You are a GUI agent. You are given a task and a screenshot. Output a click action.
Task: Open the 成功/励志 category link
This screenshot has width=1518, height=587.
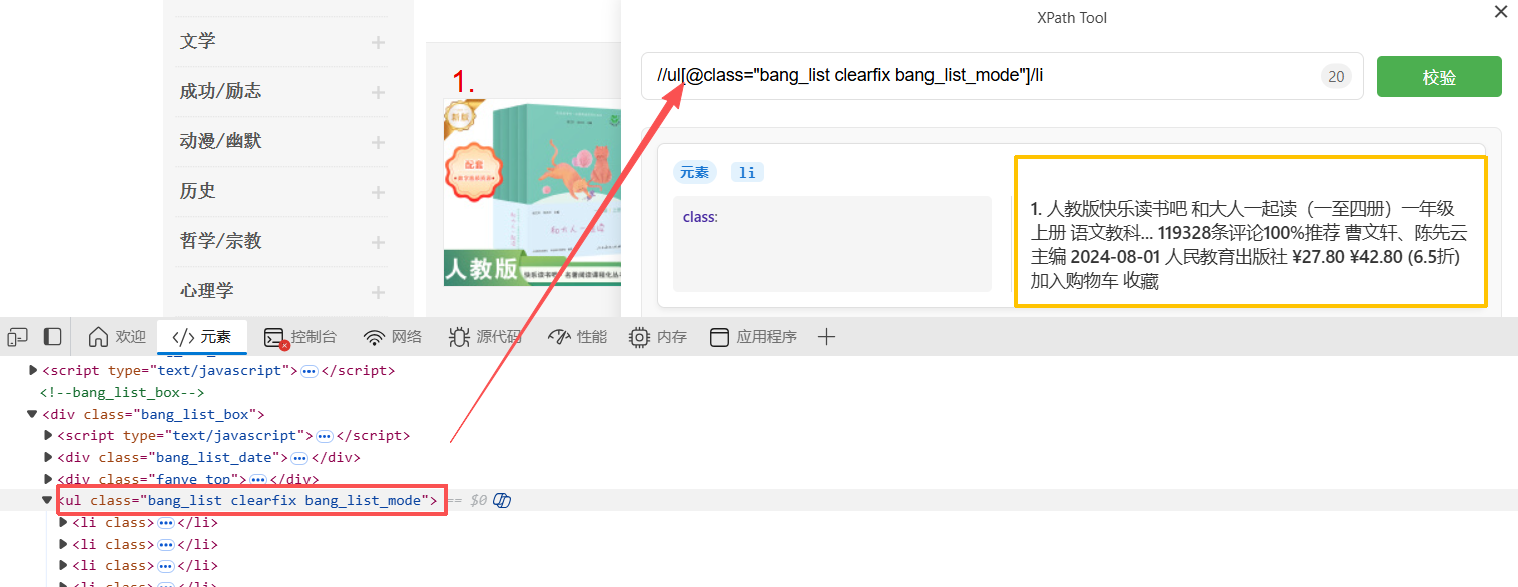[220, 91]
